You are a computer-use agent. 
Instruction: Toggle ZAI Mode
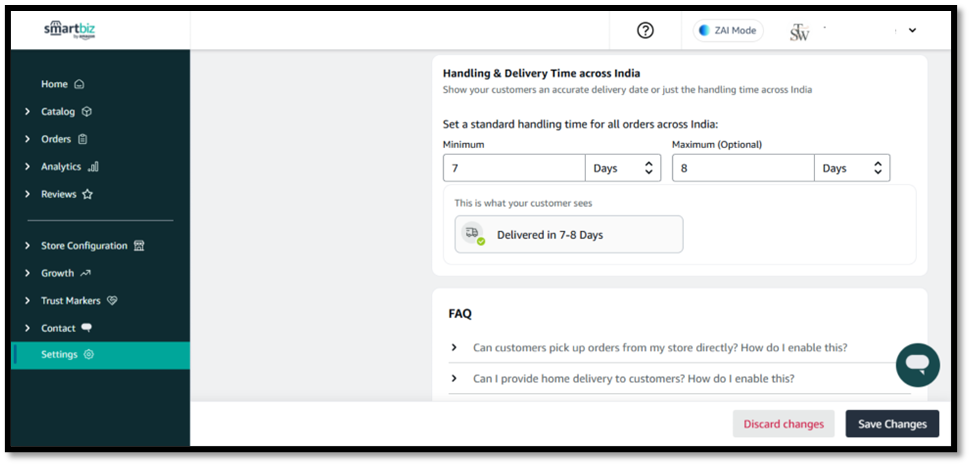728,30
